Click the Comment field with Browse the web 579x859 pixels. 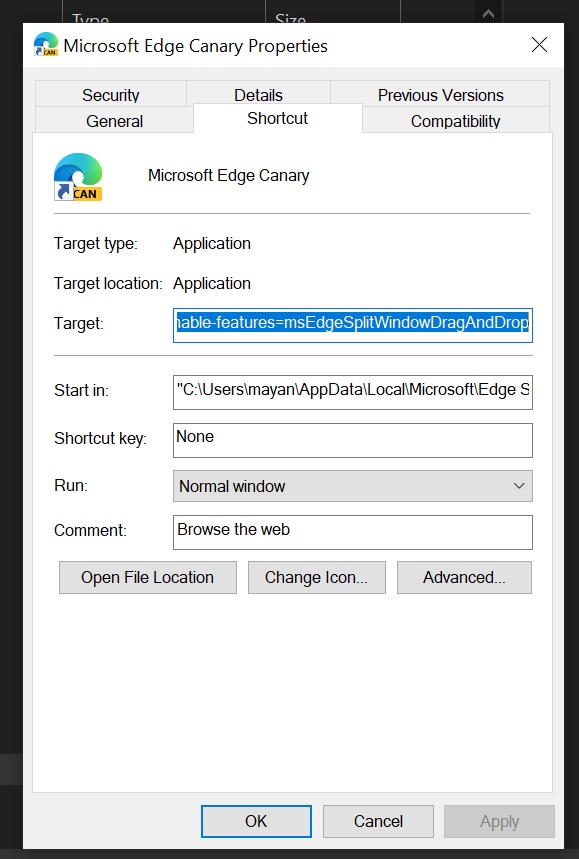pyautogui.click(x=352, y=532)
